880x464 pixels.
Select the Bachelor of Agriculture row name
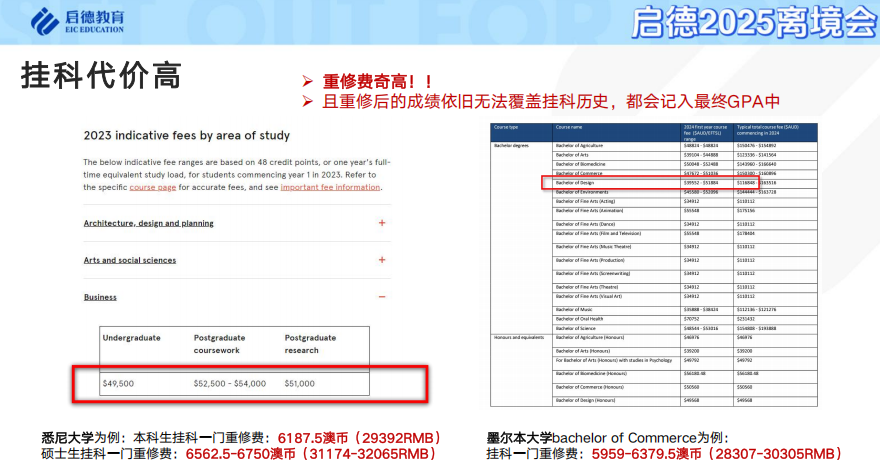click(579, 146)
